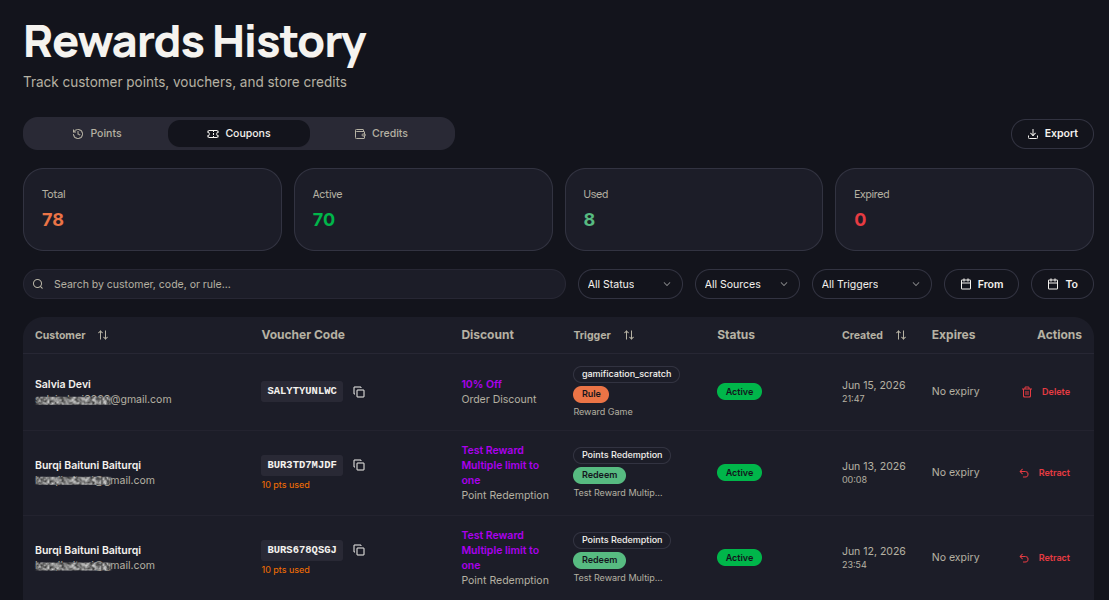Pick the From date filter

pyautogui.click(x=982, y=284)
